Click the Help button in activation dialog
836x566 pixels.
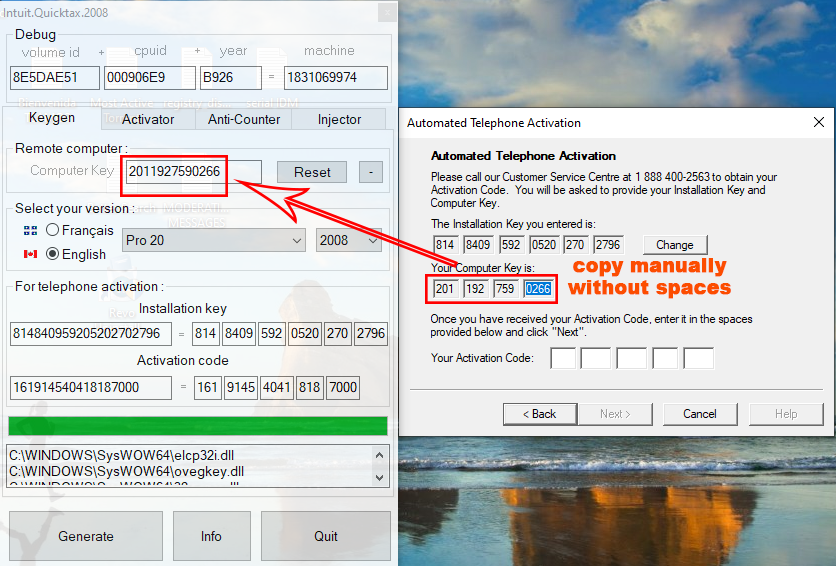(x=786, y=414)
